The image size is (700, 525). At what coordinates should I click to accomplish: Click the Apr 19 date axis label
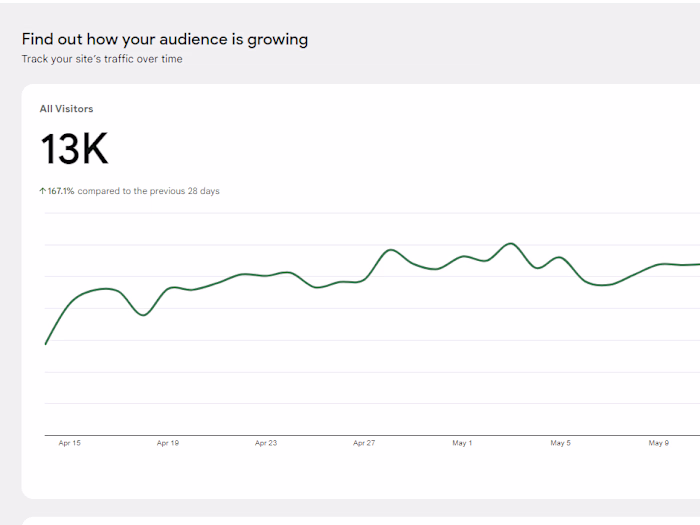click(x=168, y=443)
